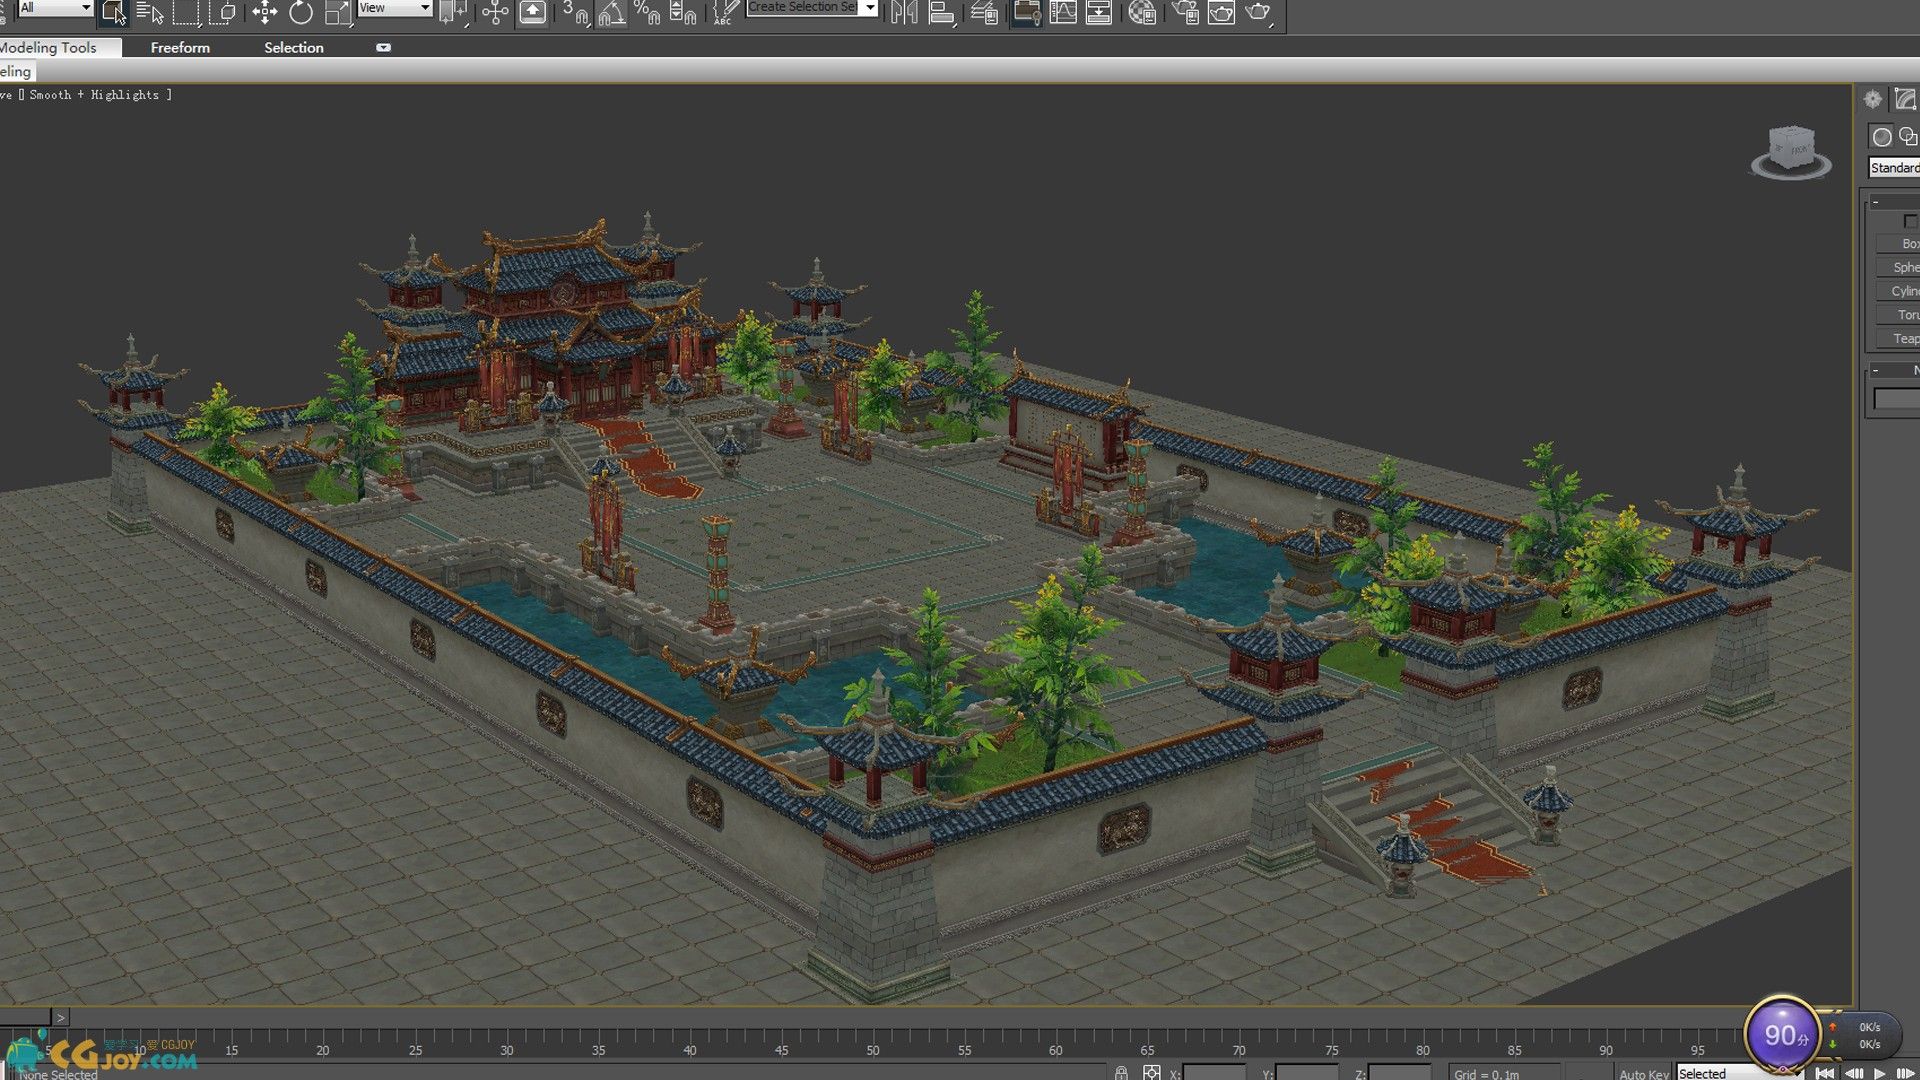Toggle the selection lock padlock

[x=1121, y=1073]
